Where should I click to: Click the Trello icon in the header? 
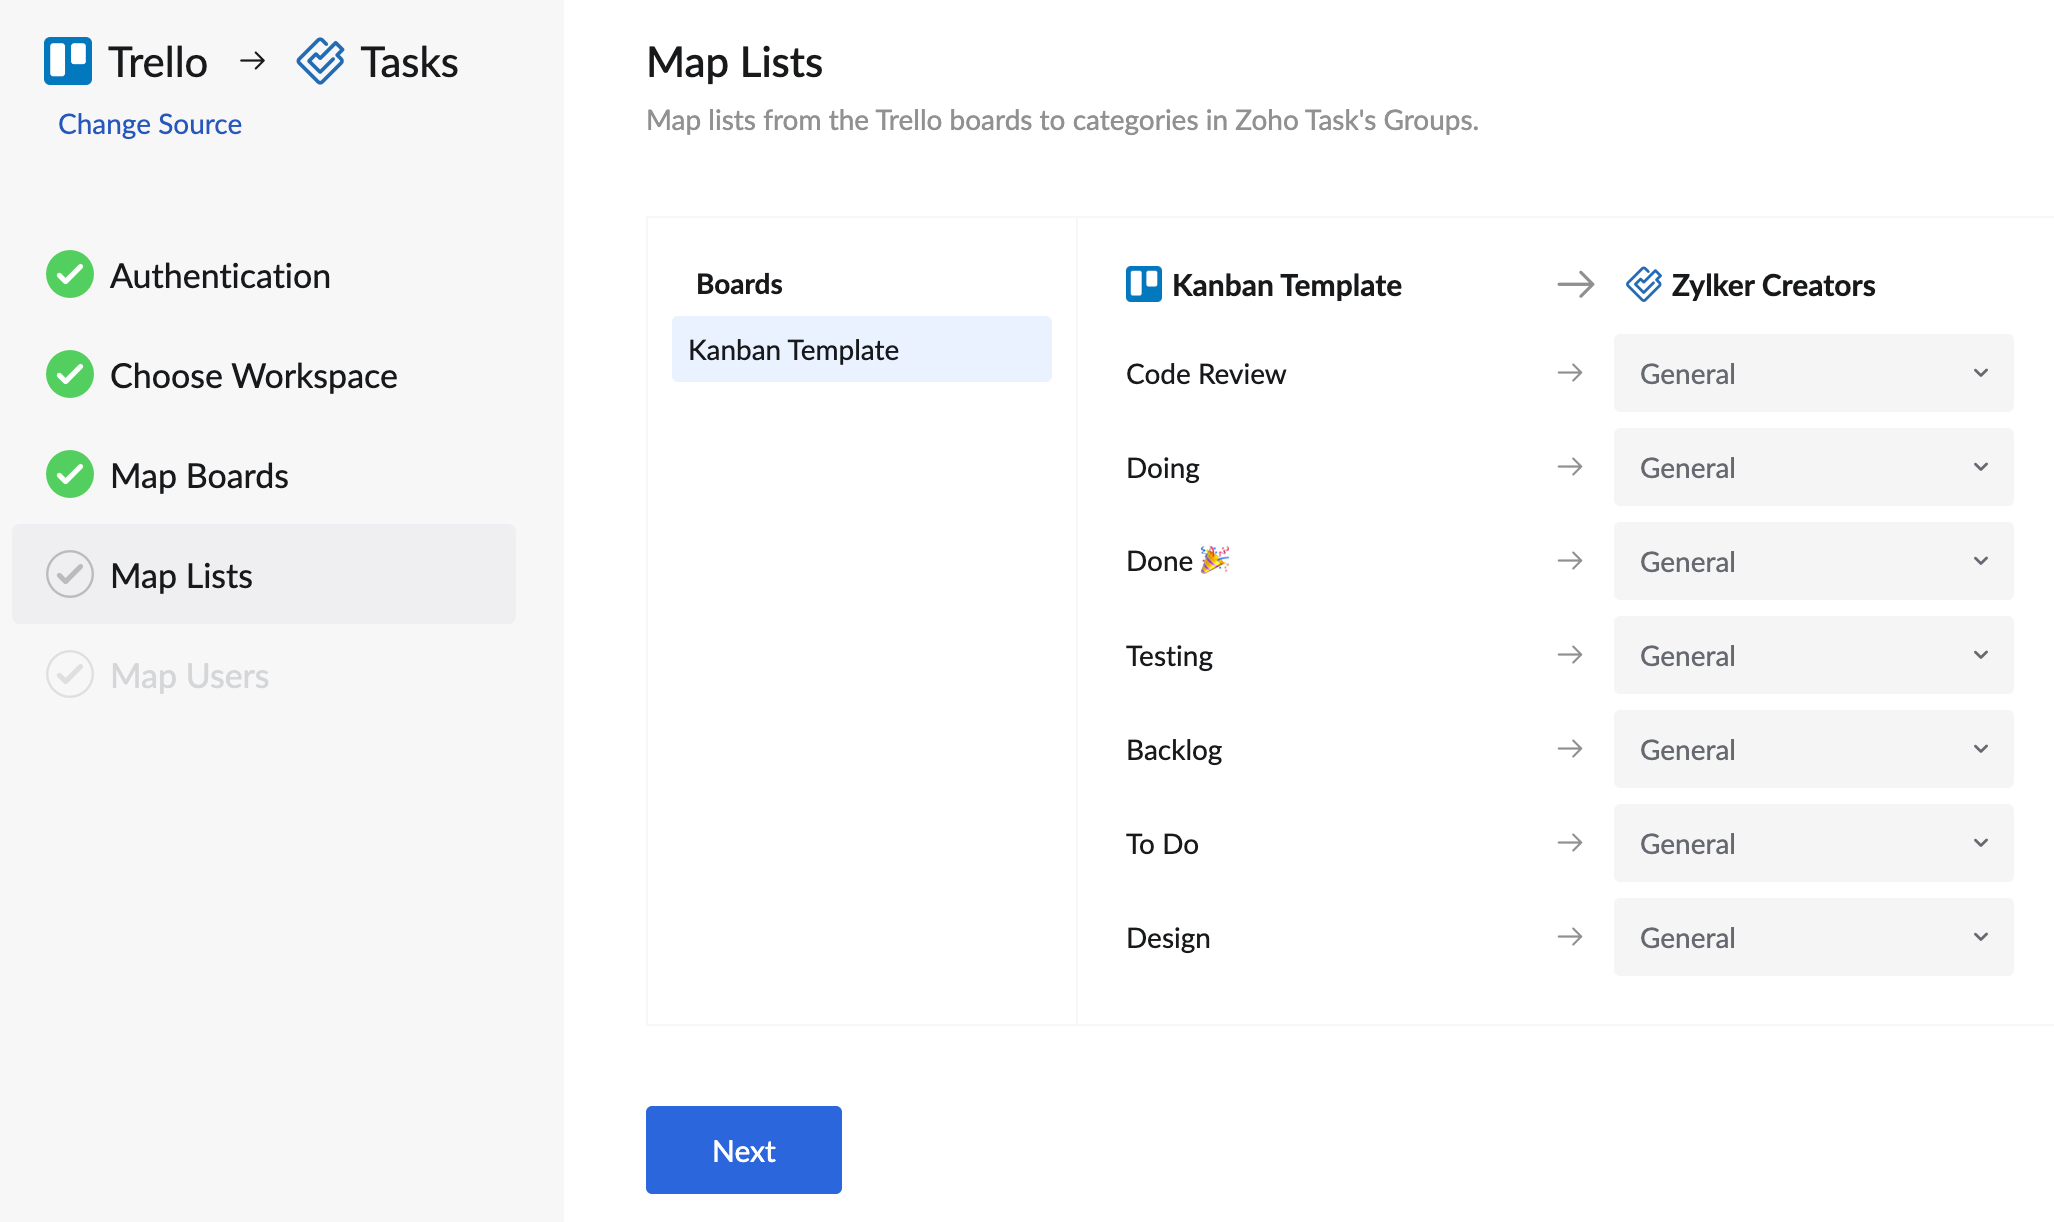[x=66, y=61]
